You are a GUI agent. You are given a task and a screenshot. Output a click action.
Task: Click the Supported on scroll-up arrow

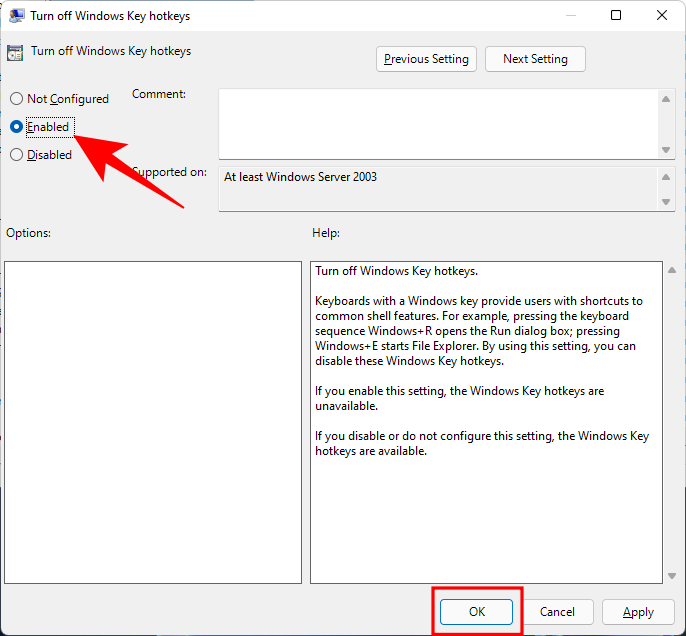click(x=667, y=177)
